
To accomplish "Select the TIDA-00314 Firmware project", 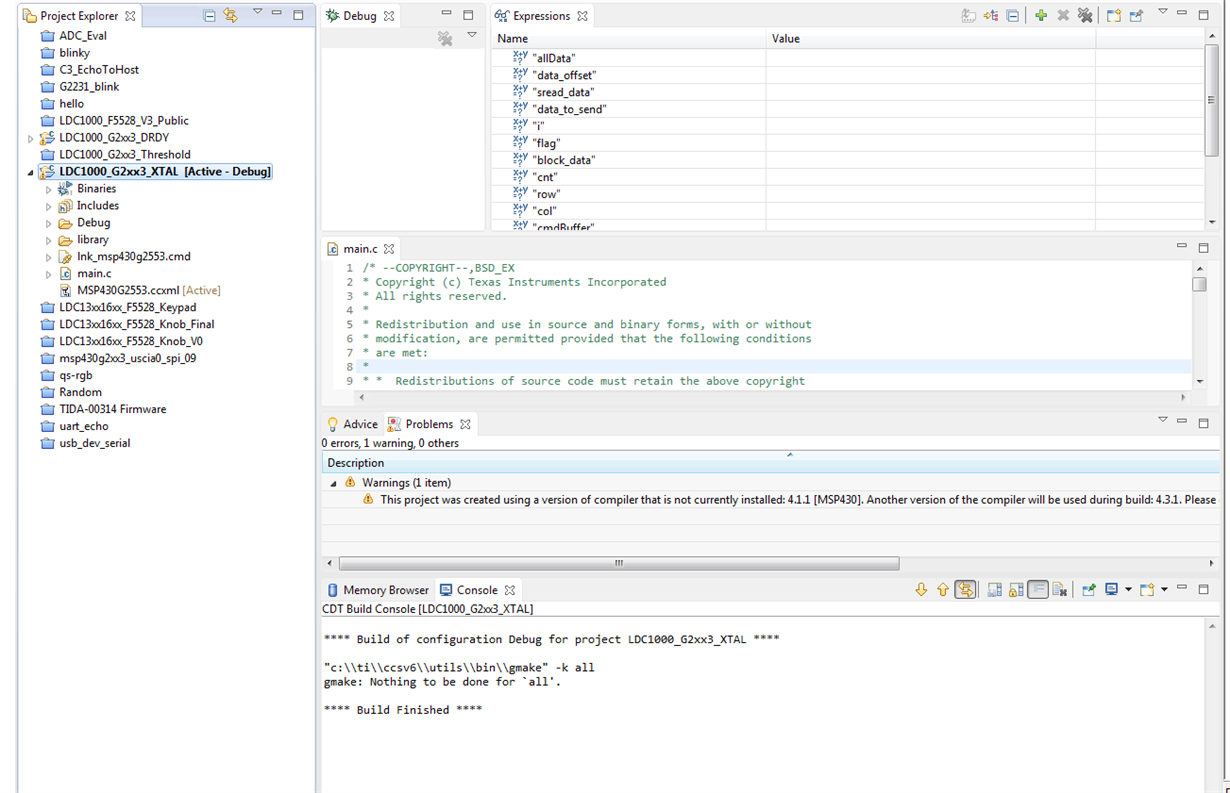I will pyautogui.click(x=112, y=409).
